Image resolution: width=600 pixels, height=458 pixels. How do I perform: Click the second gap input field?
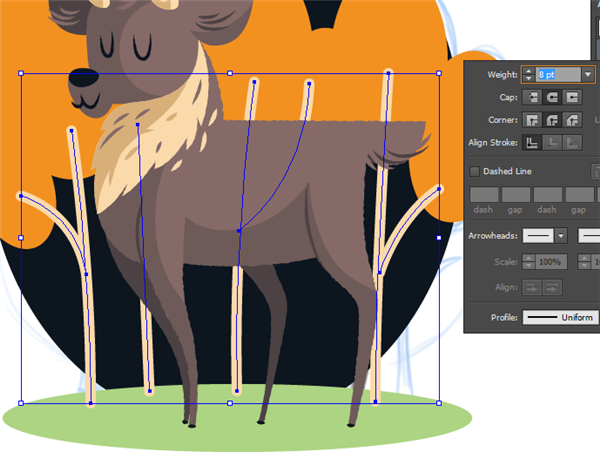[x=579, y=195]
